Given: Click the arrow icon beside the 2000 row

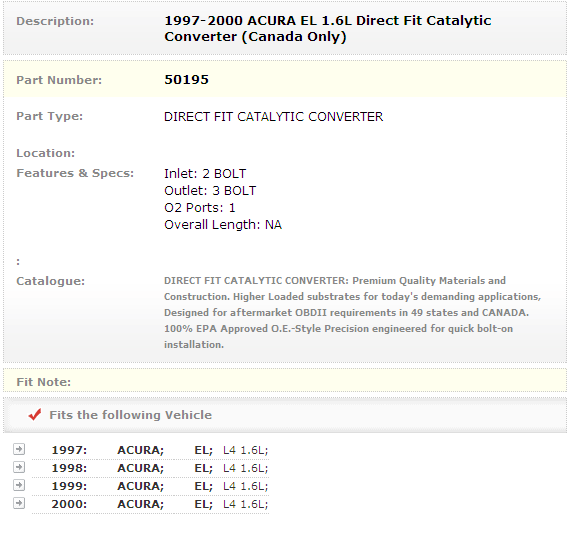Looking at the screenshot, I should click(19, 503).
